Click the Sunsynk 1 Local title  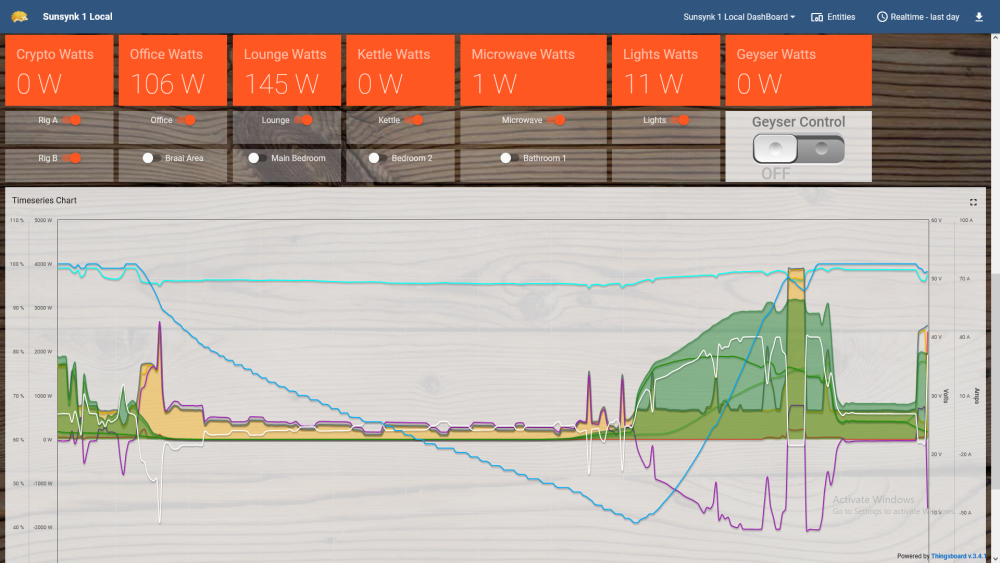(x=77, y=17)
